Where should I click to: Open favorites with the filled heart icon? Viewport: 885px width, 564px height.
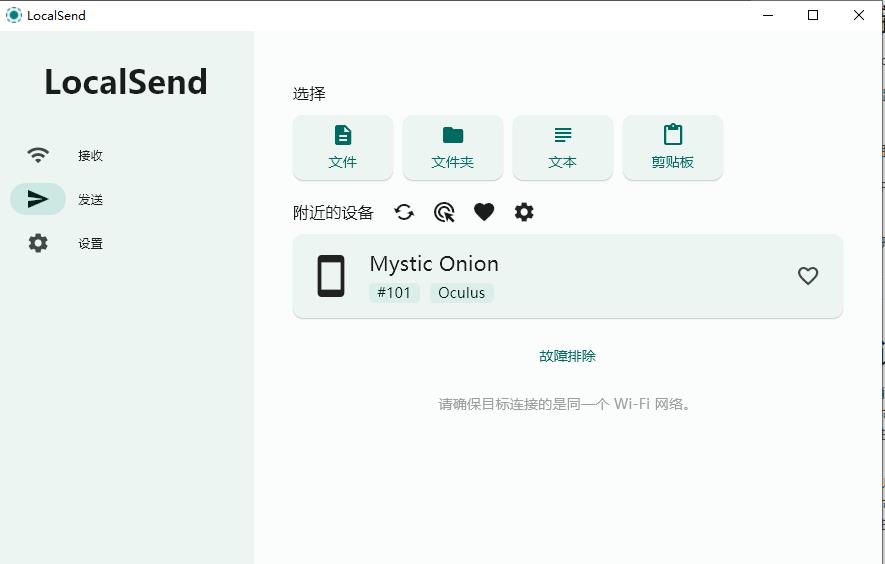pyautogui.click(x=484, y=212)
